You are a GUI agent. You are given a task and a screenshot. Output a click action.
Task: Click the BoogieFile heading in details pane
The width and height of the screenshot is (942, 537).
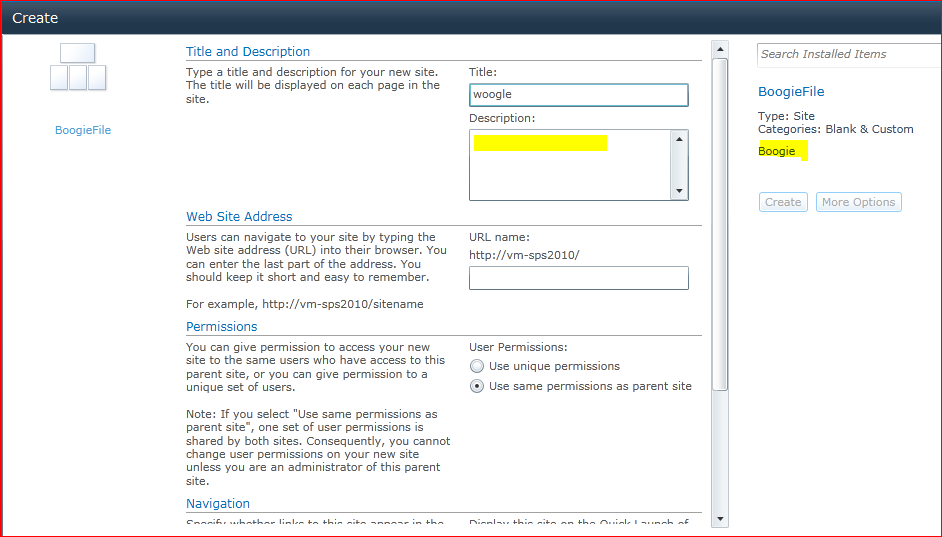791,92
